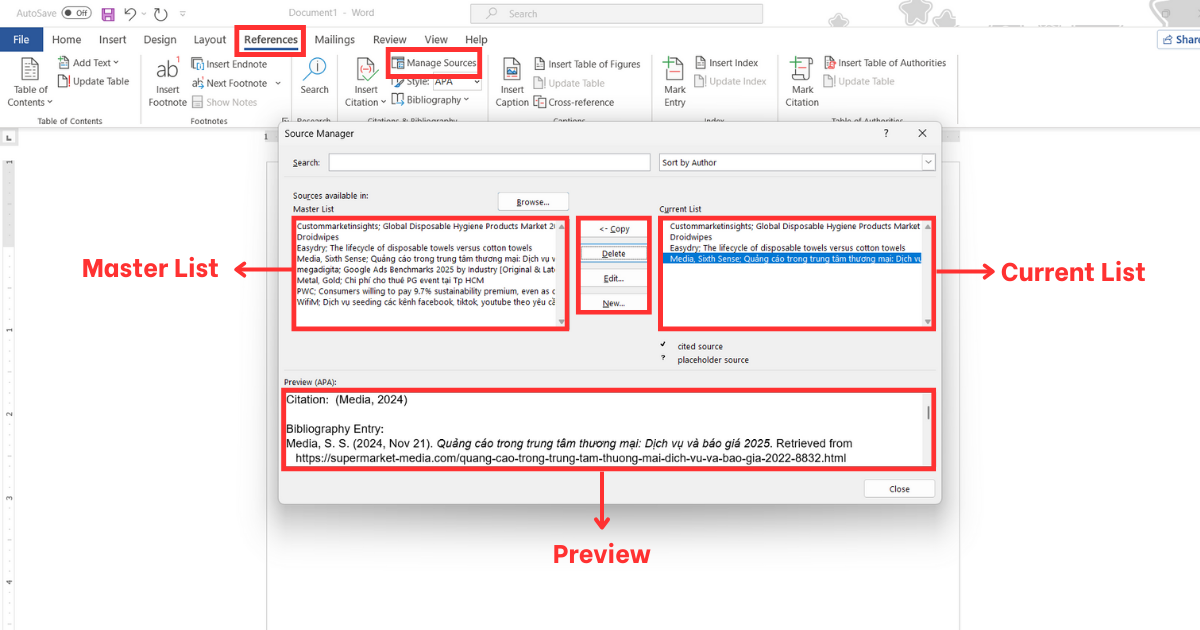Click the Insert Caption icon
The image size is (1200, 630).
512,73
